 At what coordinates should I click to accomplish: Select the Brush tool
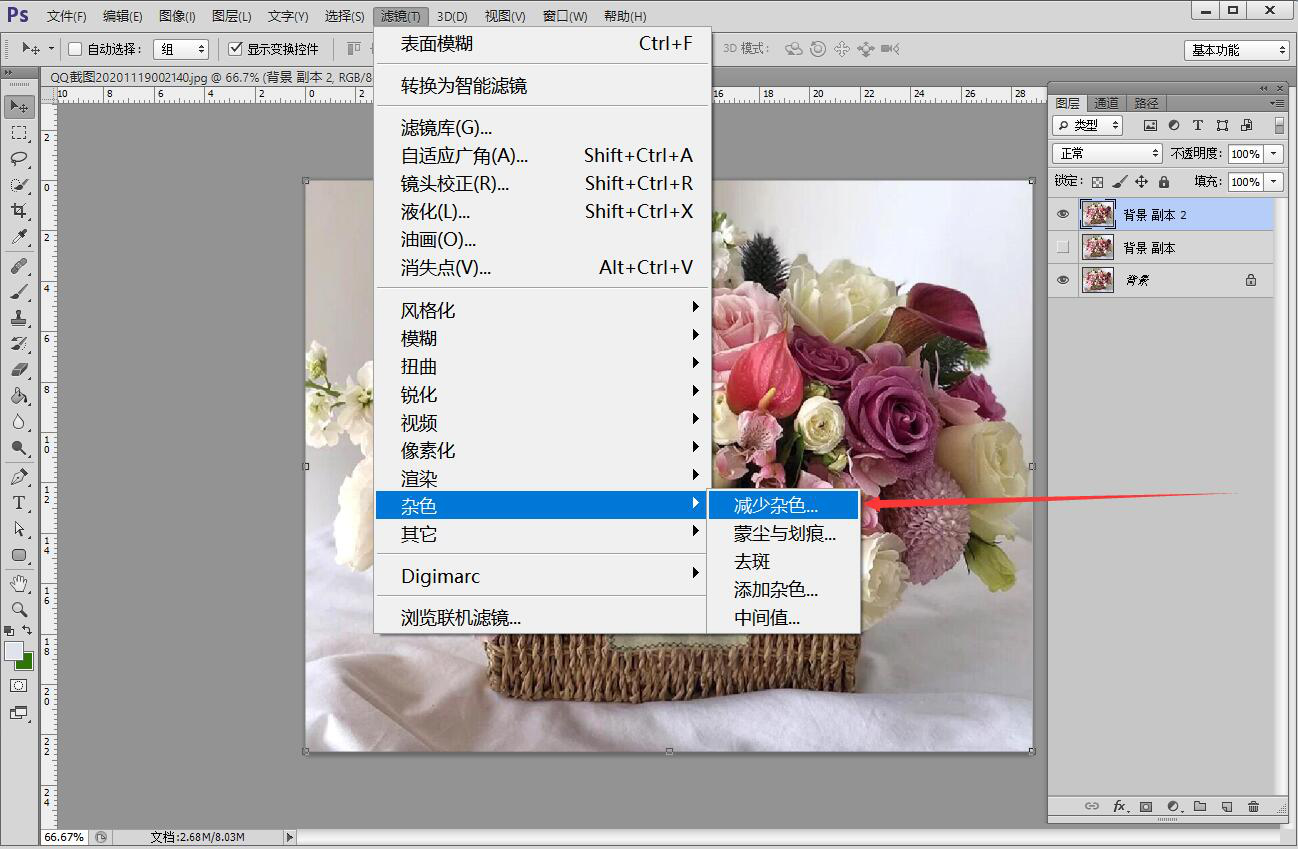[x=19, y=292]
